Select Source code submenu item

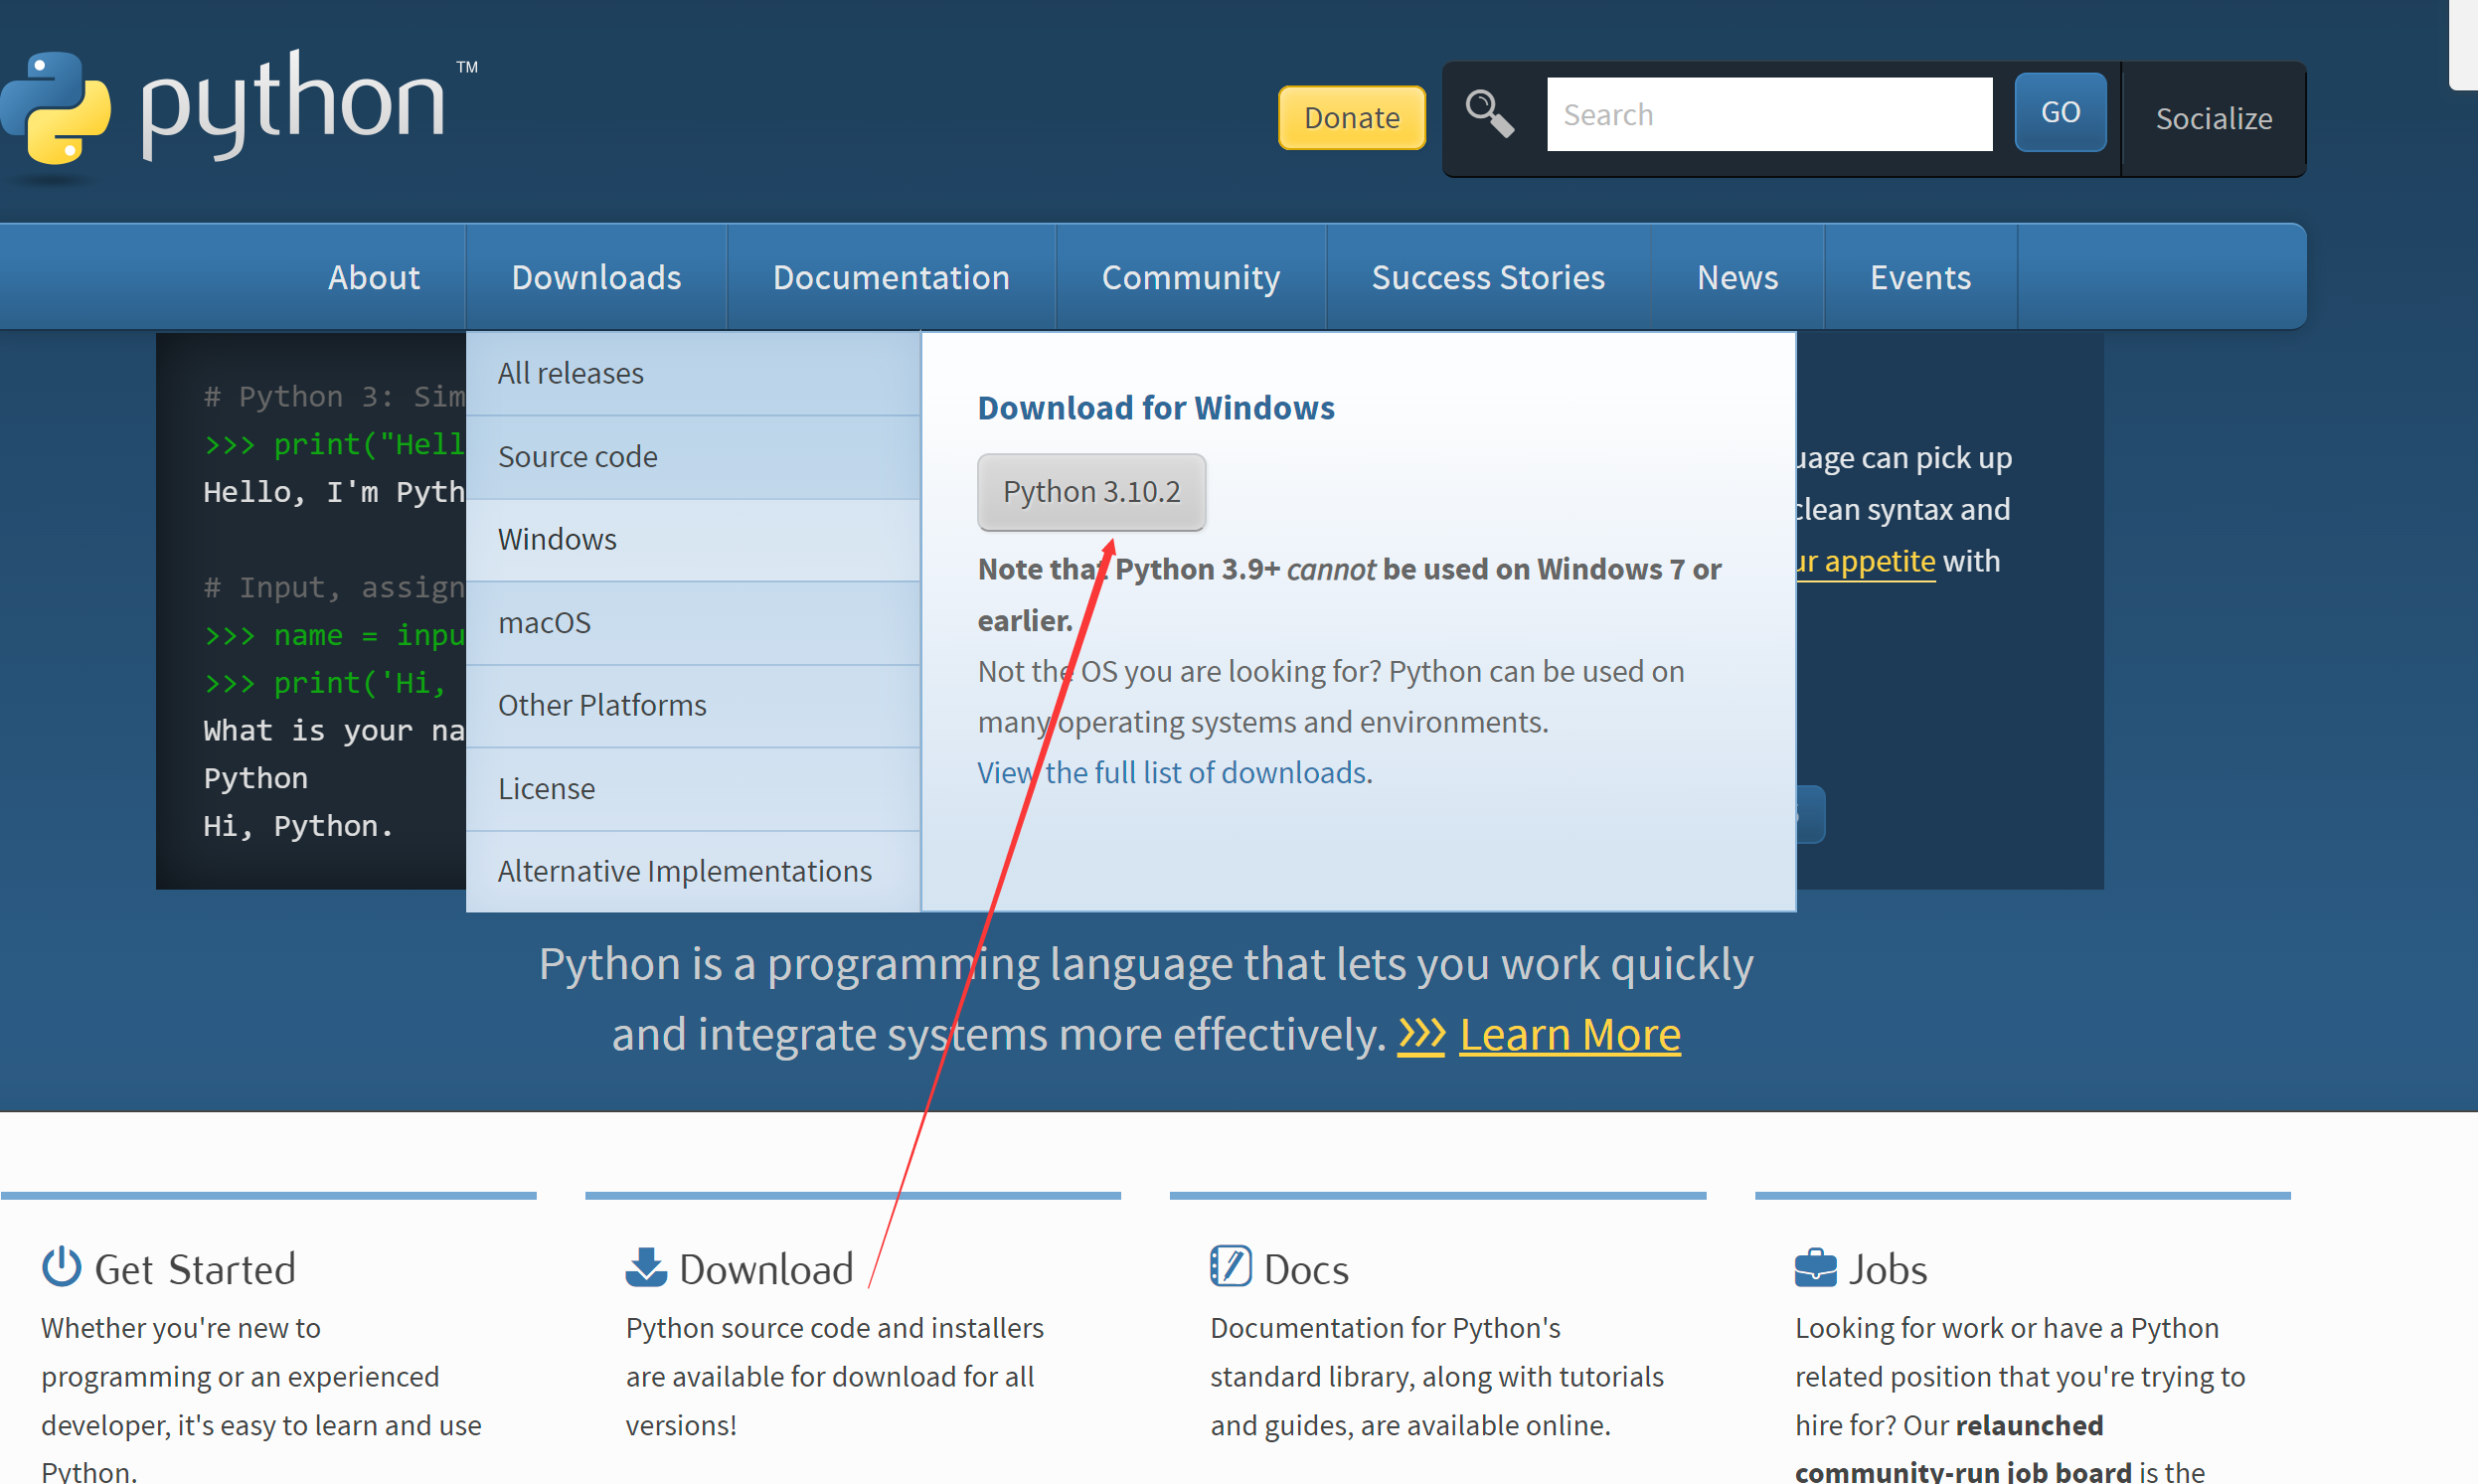pyautogui.click(x=692, y=457)
